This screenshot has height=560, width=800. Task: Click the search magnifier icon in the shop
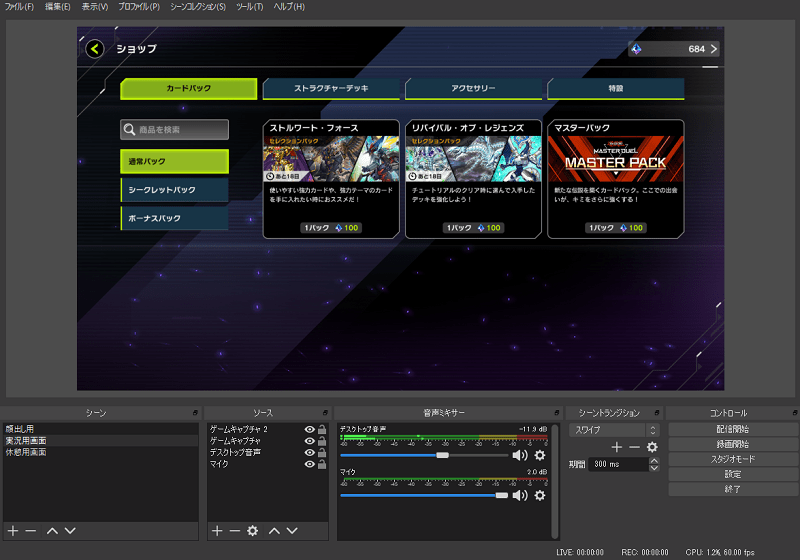(130, 130)
